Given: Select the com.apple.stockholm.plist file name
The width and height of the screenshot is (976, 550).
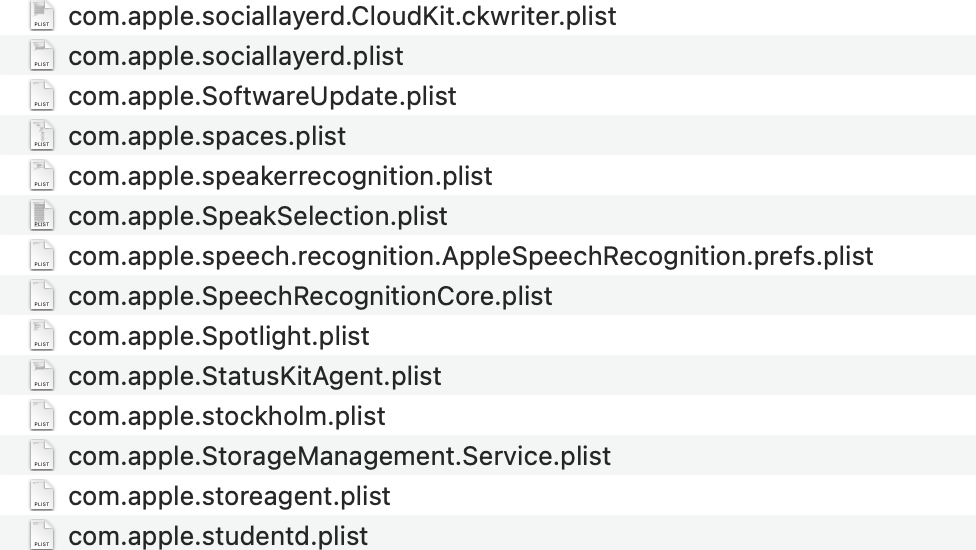Looking at the screenshot, I should tap(227, 416).
